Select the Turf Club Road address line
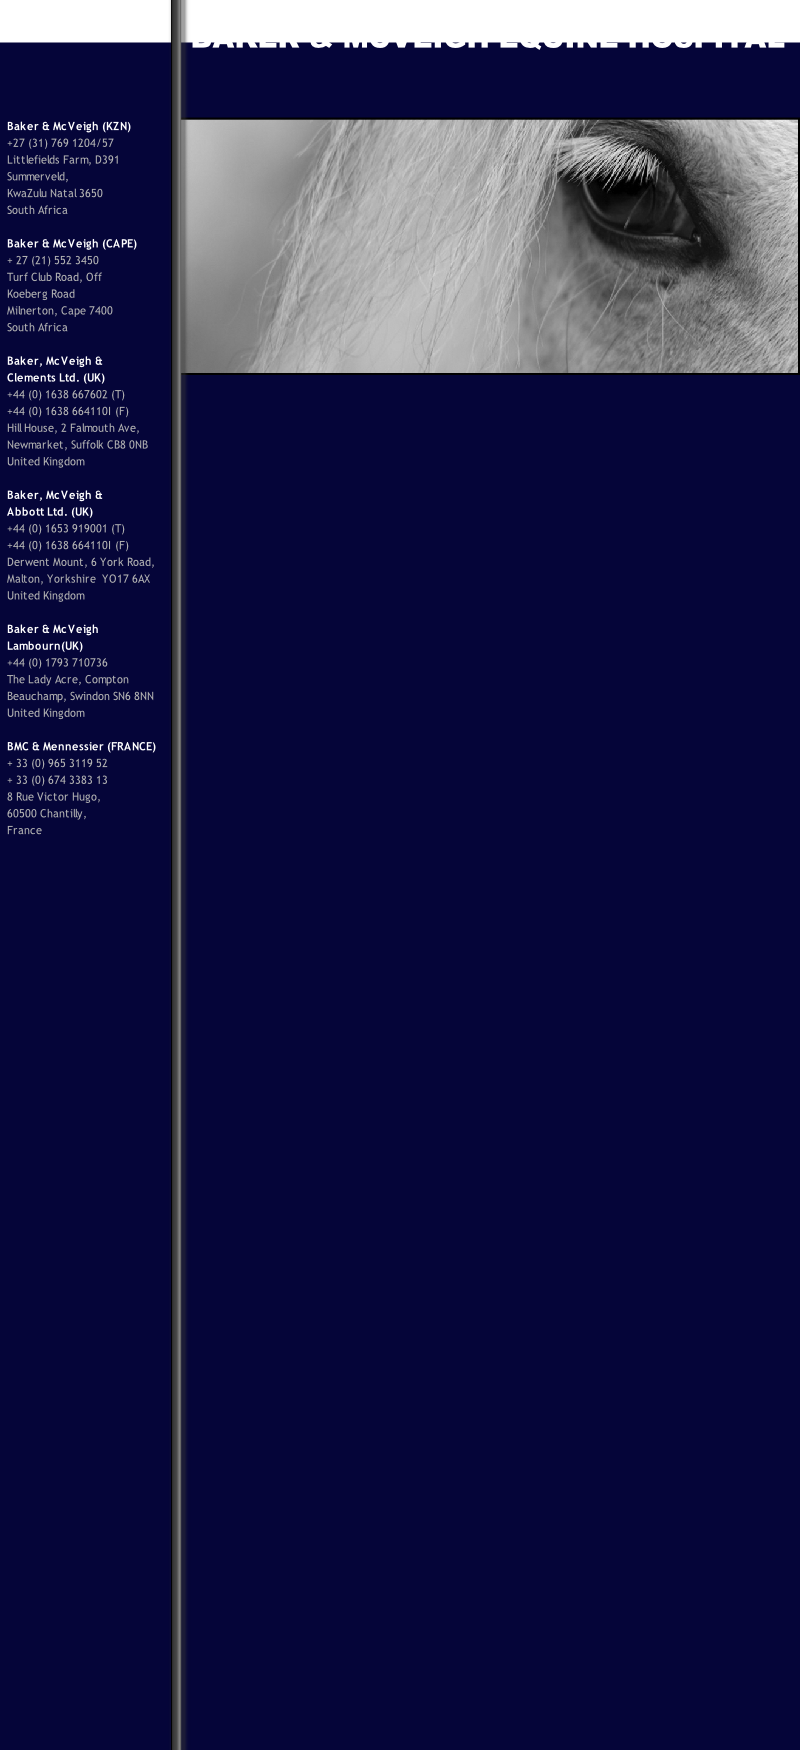Viewport: 800px width, 1750px height. pos(54,277)
